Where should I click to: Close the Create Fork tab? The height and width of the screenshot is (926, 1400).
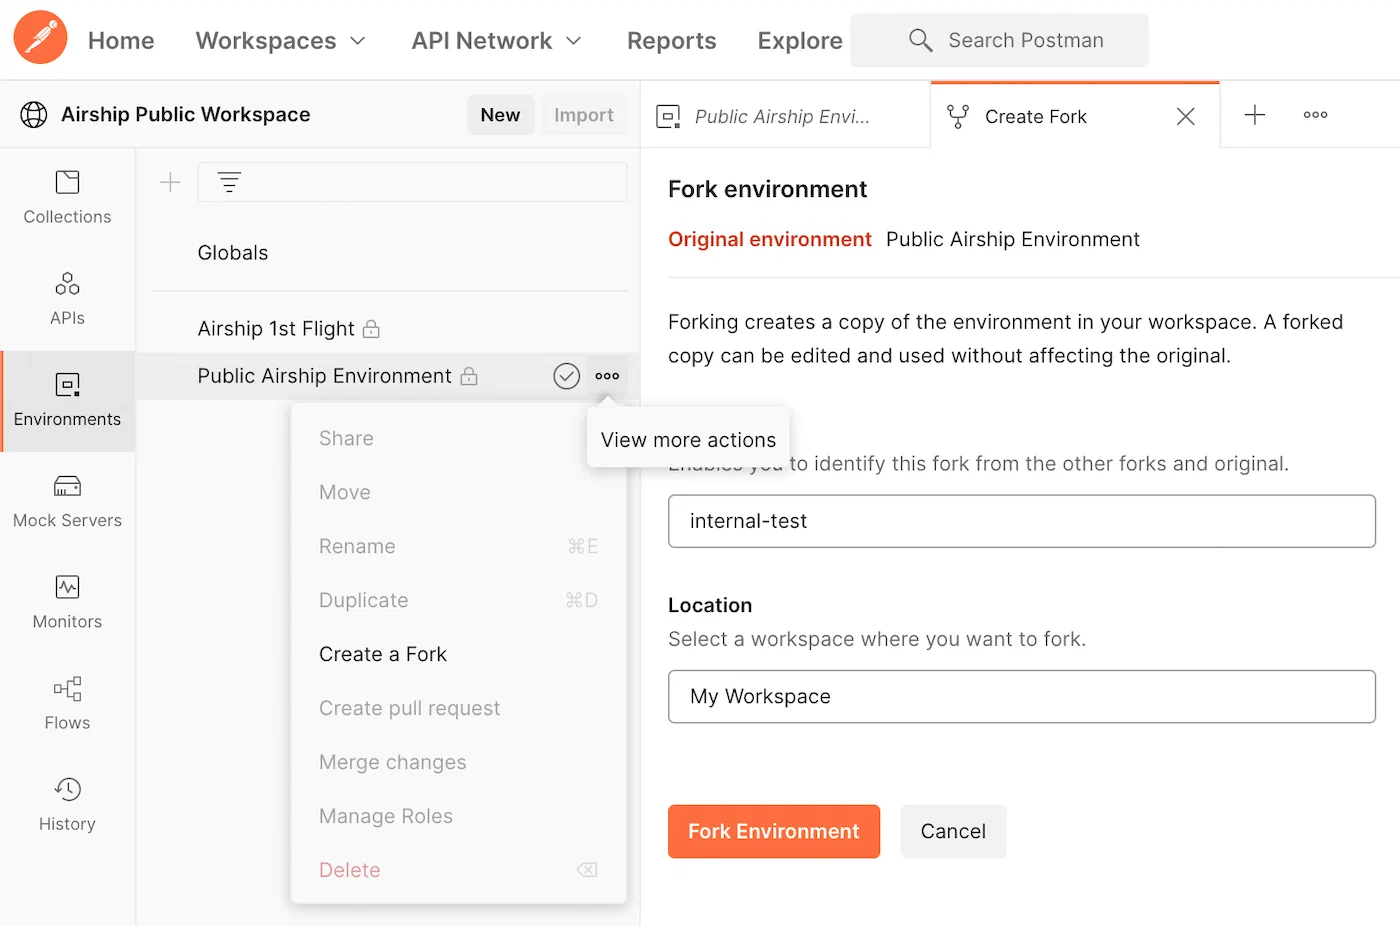pos(1185,116)
